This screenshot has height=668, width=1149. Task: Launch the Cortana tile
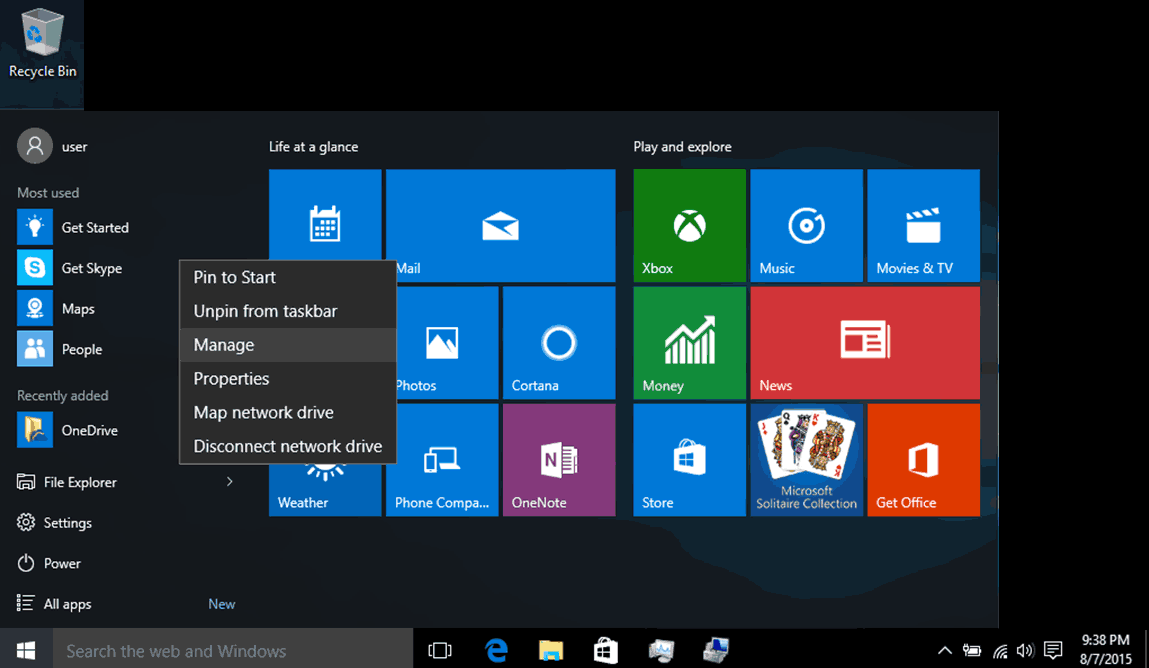[x=559, y=343]
